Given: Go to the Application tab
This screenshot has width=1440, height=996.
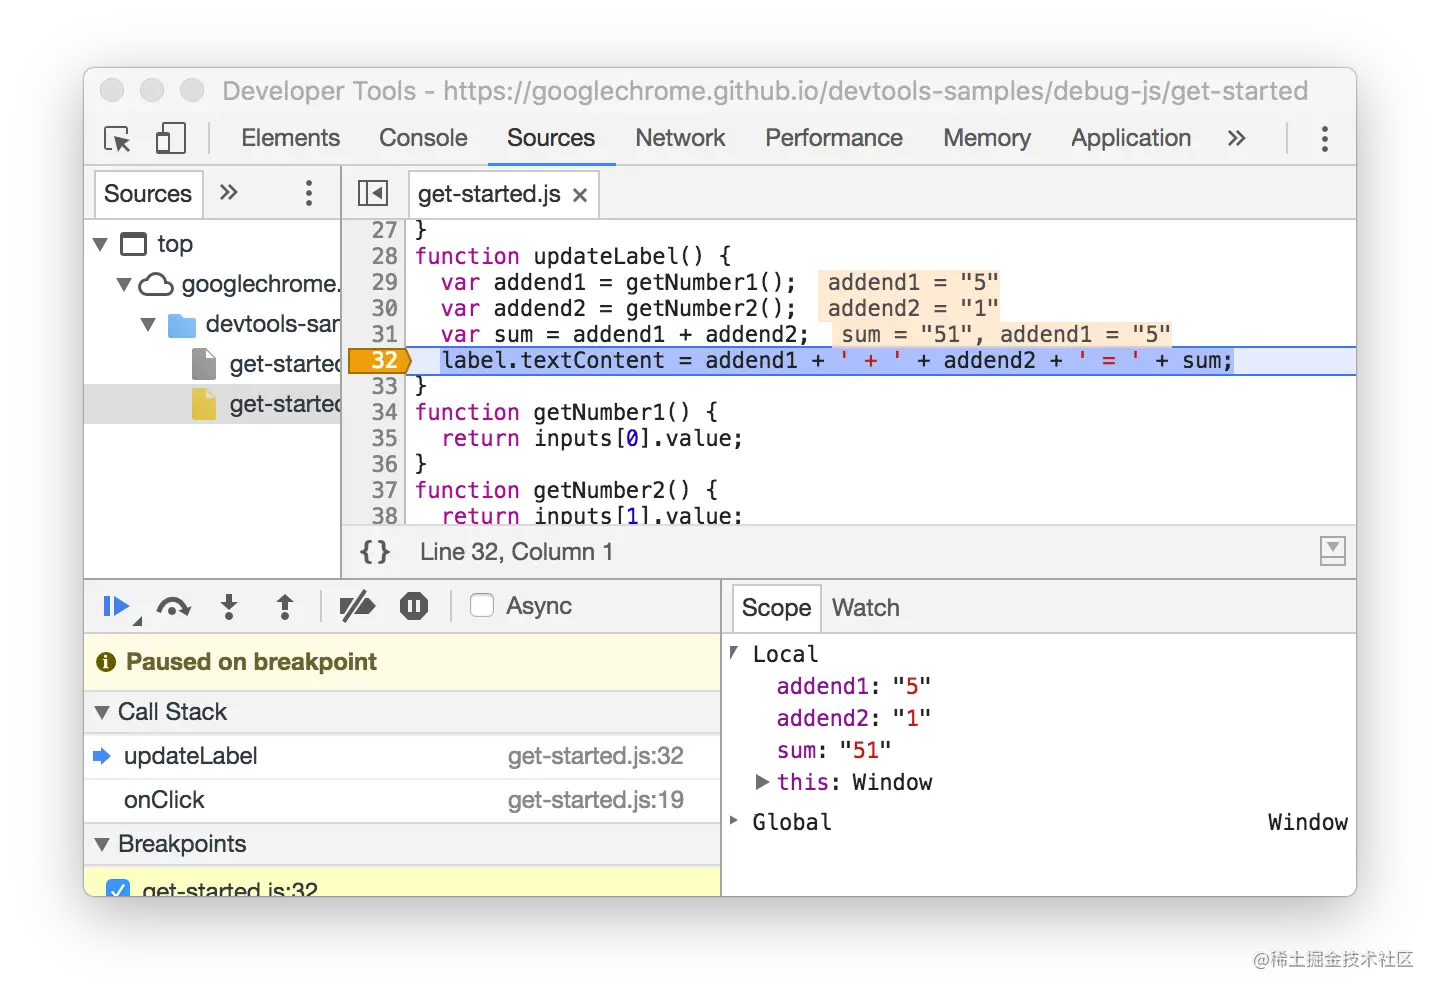Looking at the screenshot, I should click(1131, 138).
